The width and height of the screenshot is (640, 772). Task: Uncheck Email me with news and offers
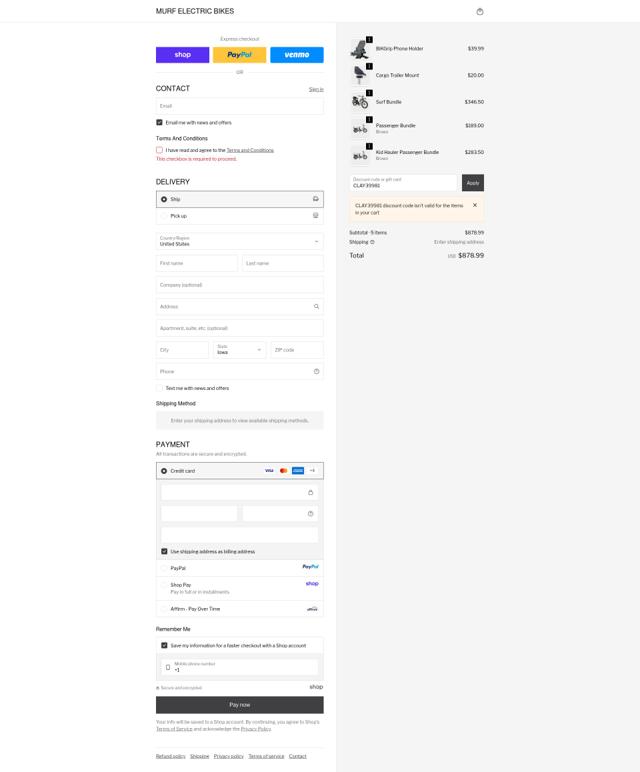tap(159, 122)
